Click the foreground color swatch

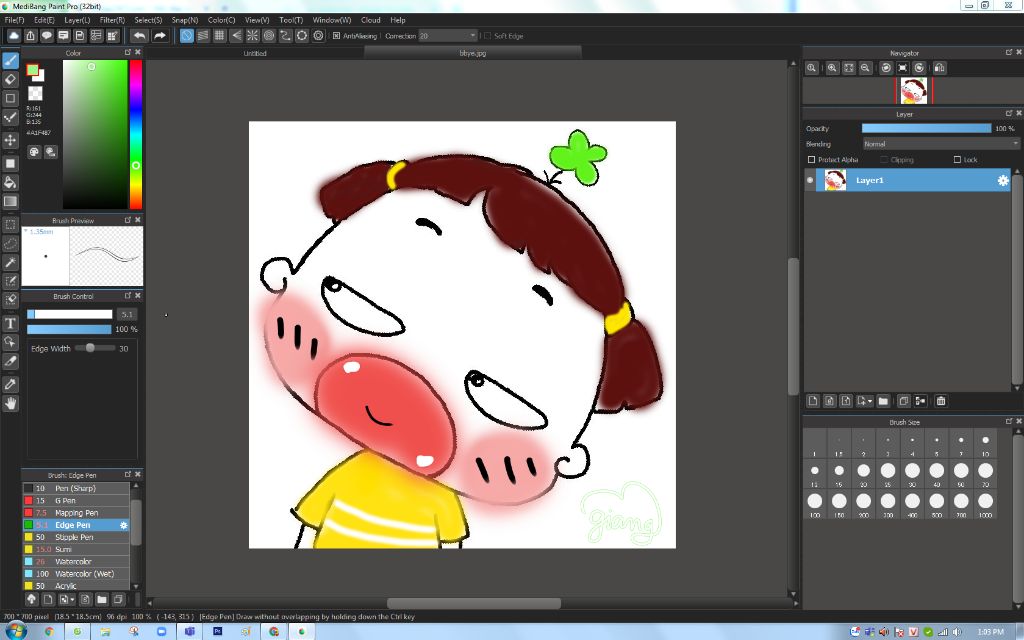coord(32,70)
